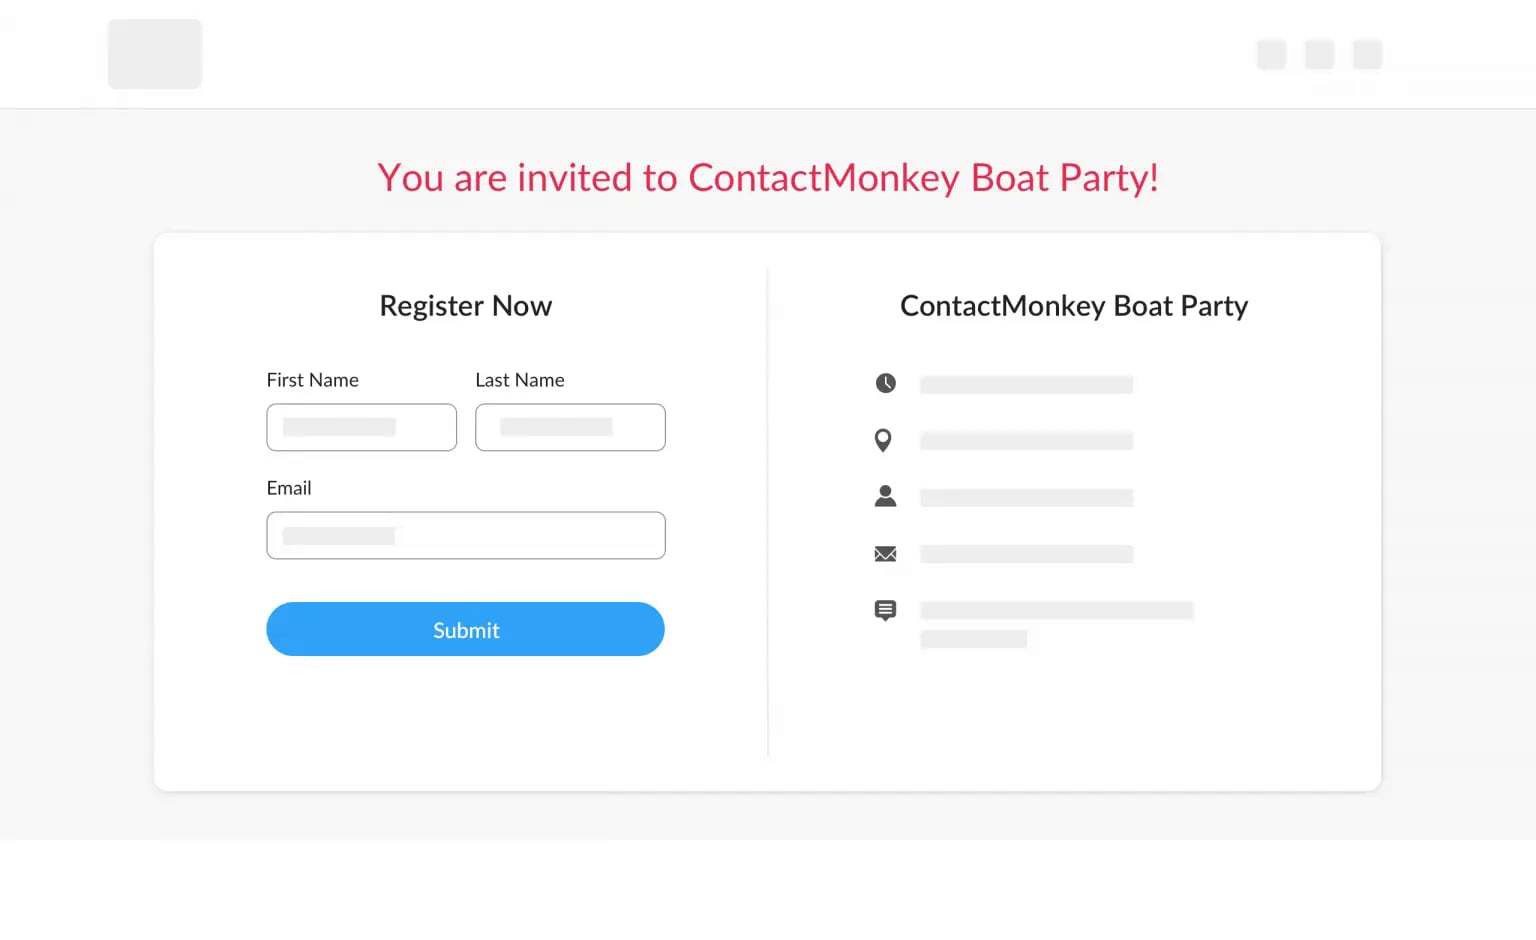Viewport: 1536px width, 940px height.
Task: Open the comment speech bubble icon
Action: coord(885,610)
